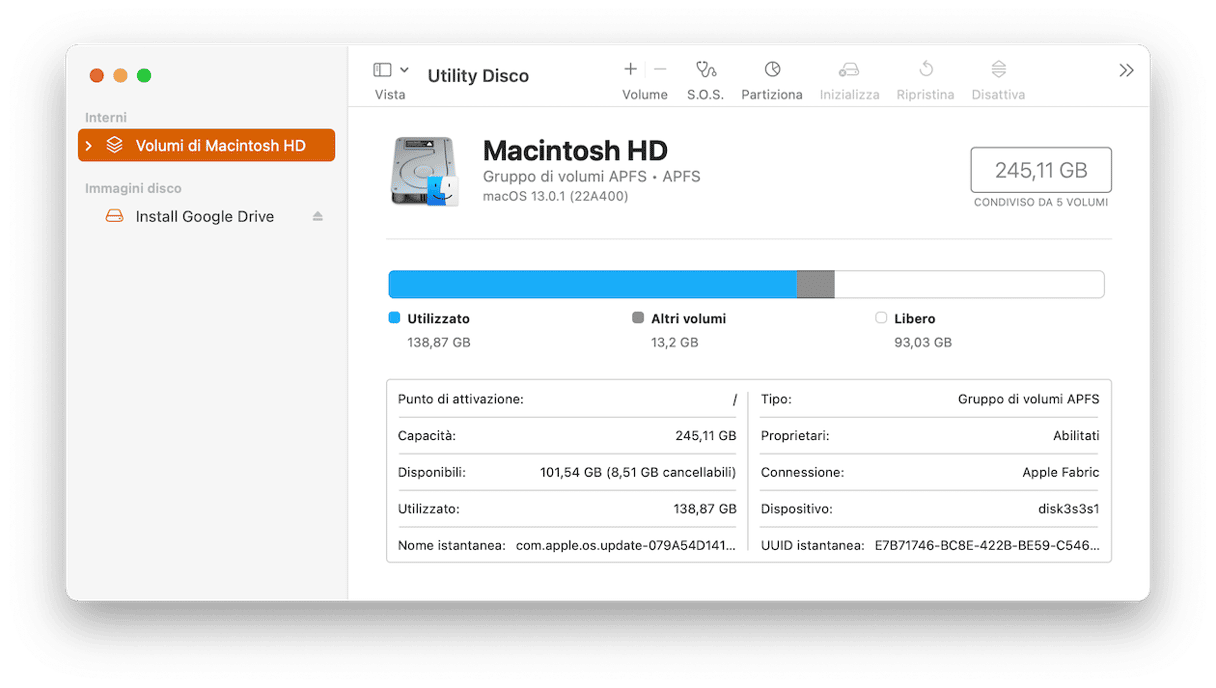Screen dimensions: 1216x688
Task: Click the blue Utilizzato legend swatch
Action: pos(394,318)
